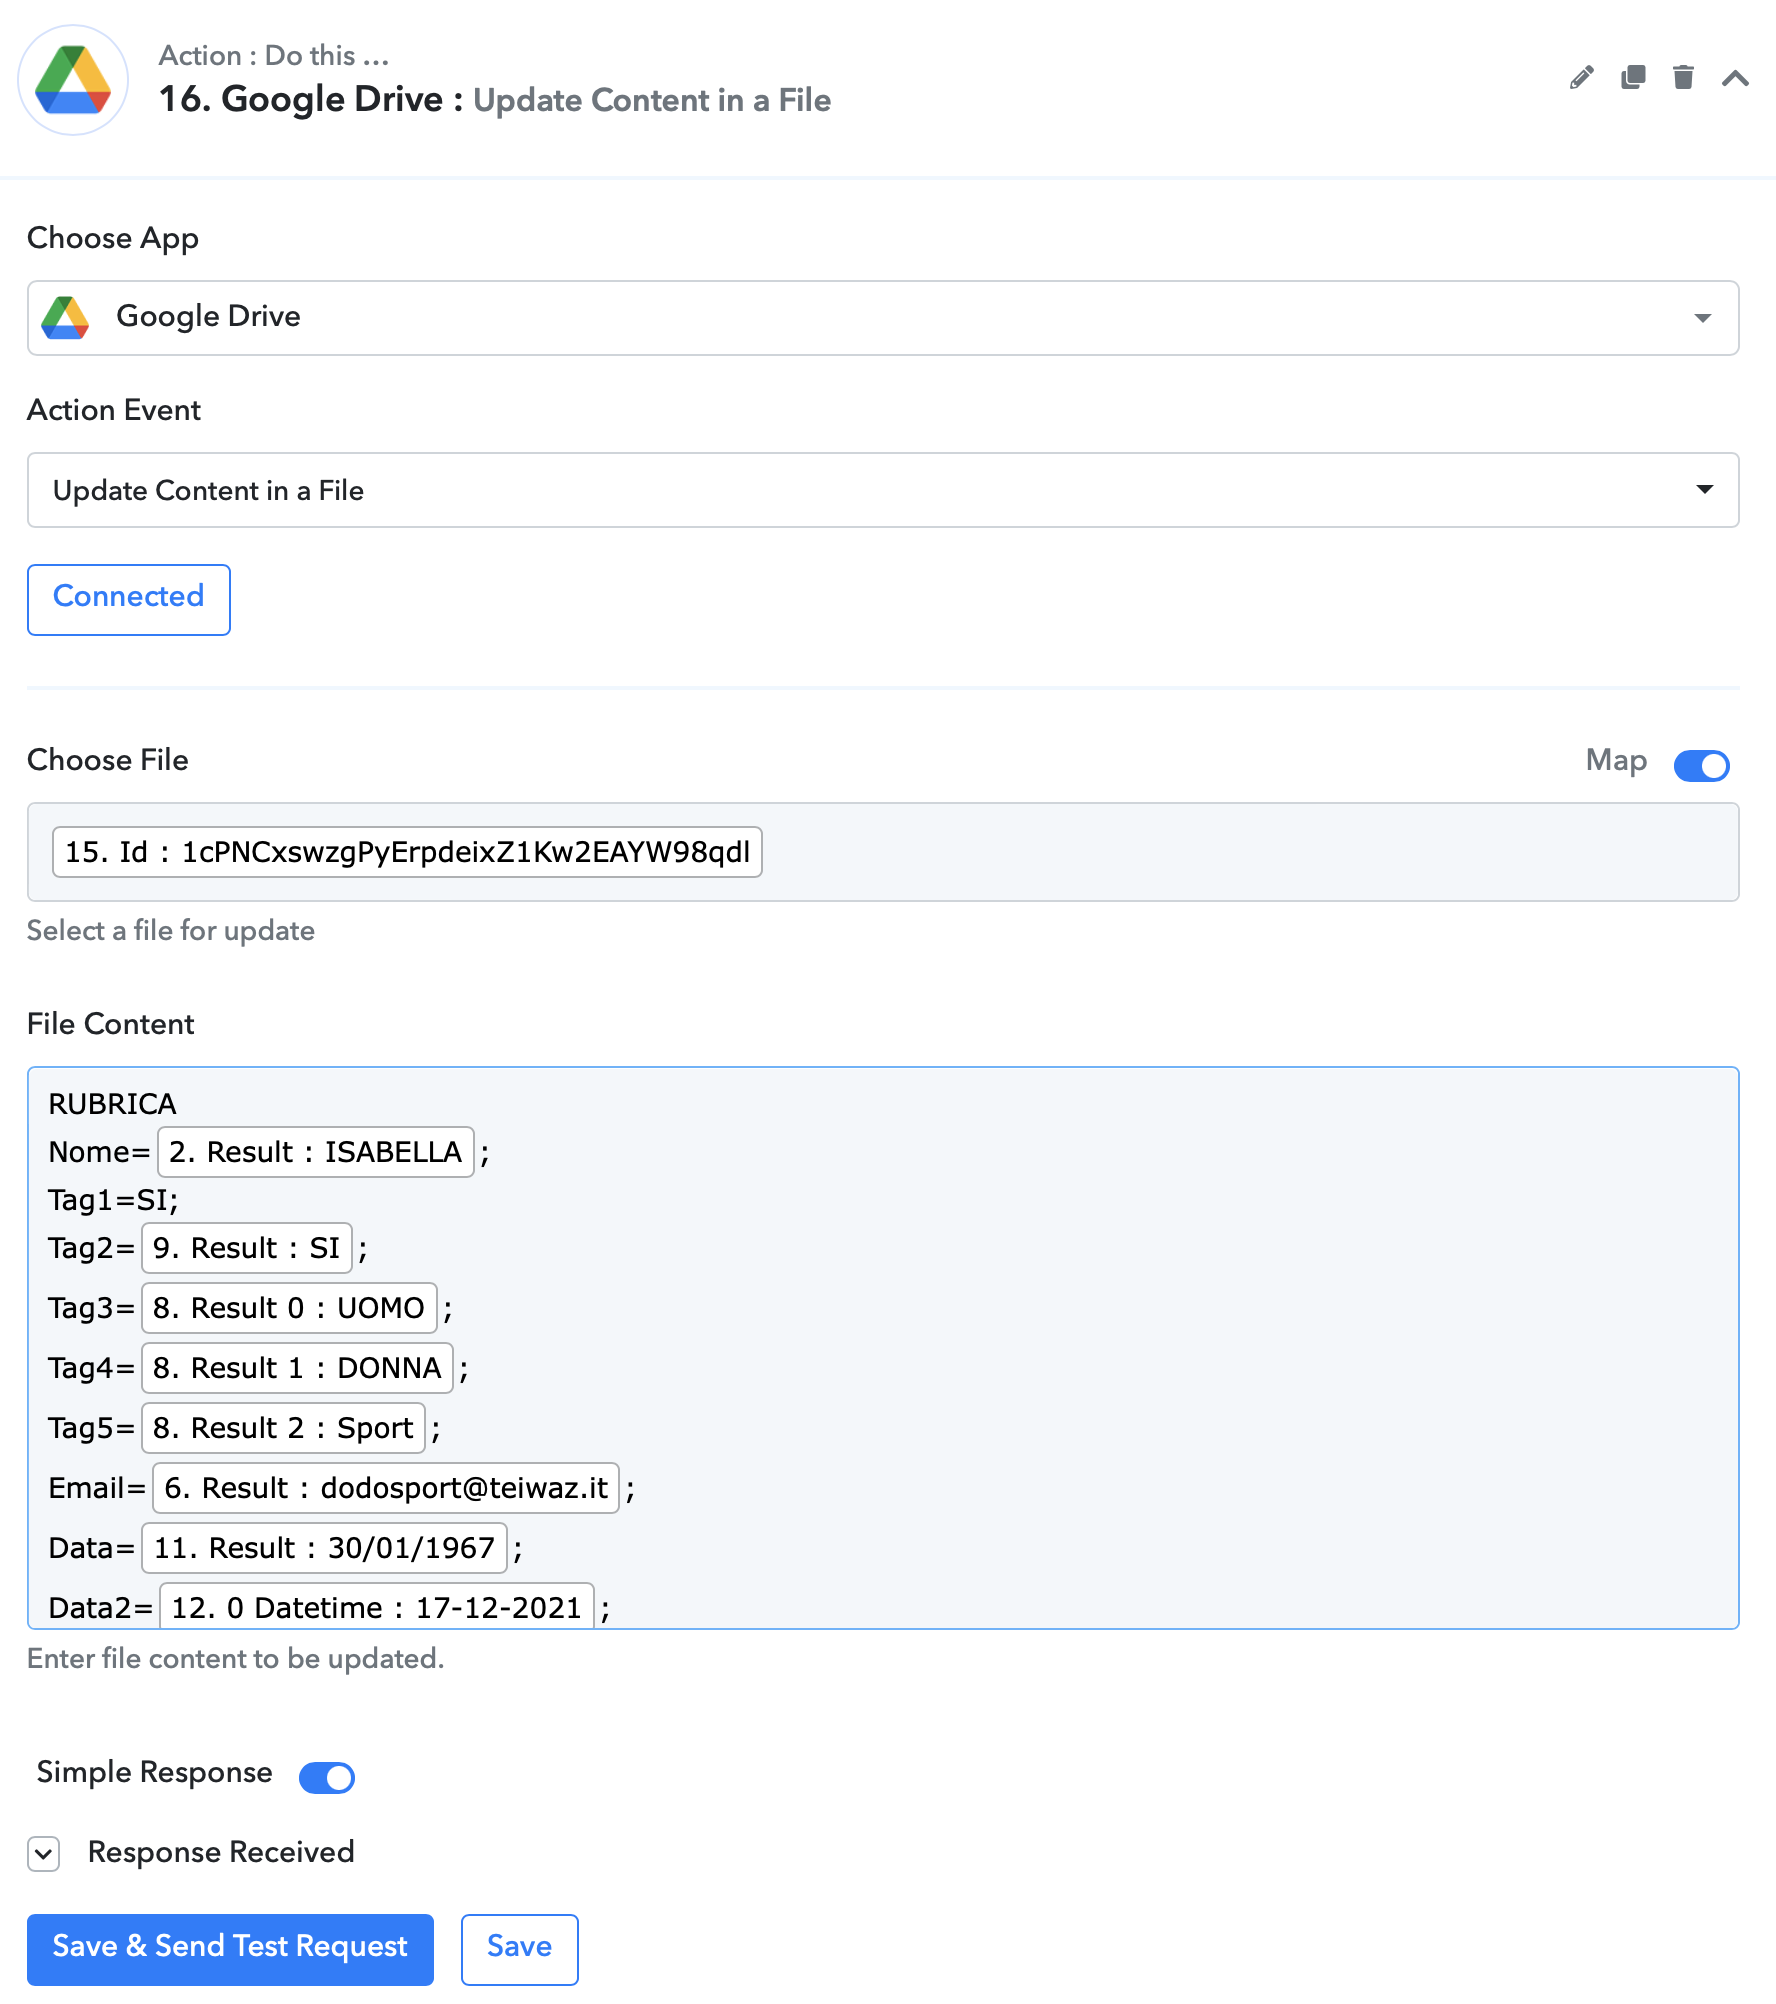Viewport: 1776px width, 2004px height.
Task: Disable the Simple Response toggle
Action: (x=327, y=1777)
